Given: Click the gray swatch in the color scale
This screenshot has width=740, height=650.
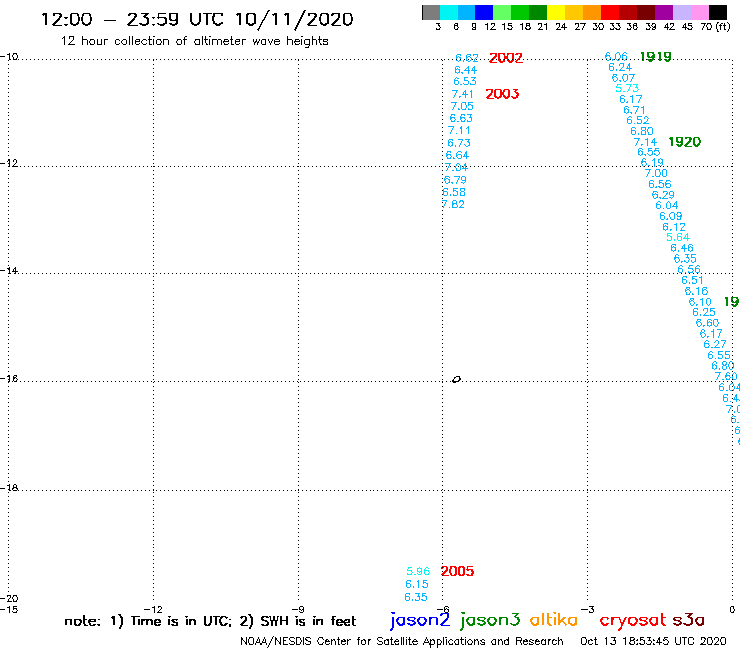Looking at the screenshot, I should pos(431,12).
